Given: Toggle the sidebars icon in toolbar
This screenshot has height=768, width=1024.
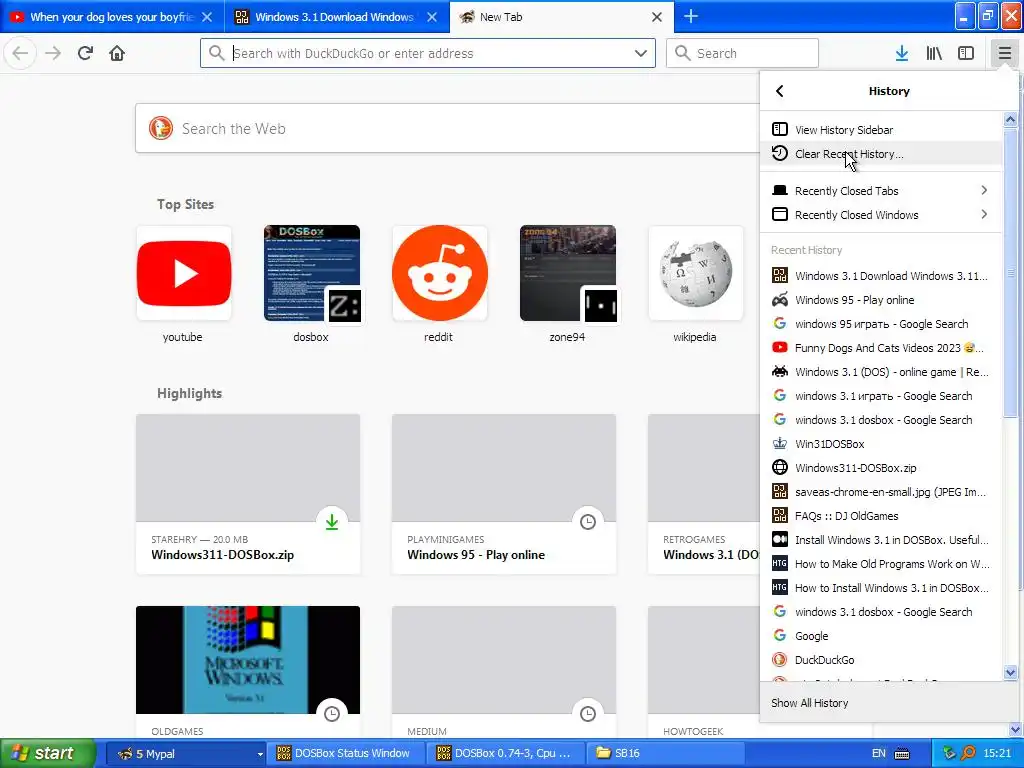Looking at the screenshot, I should [966, 53].
